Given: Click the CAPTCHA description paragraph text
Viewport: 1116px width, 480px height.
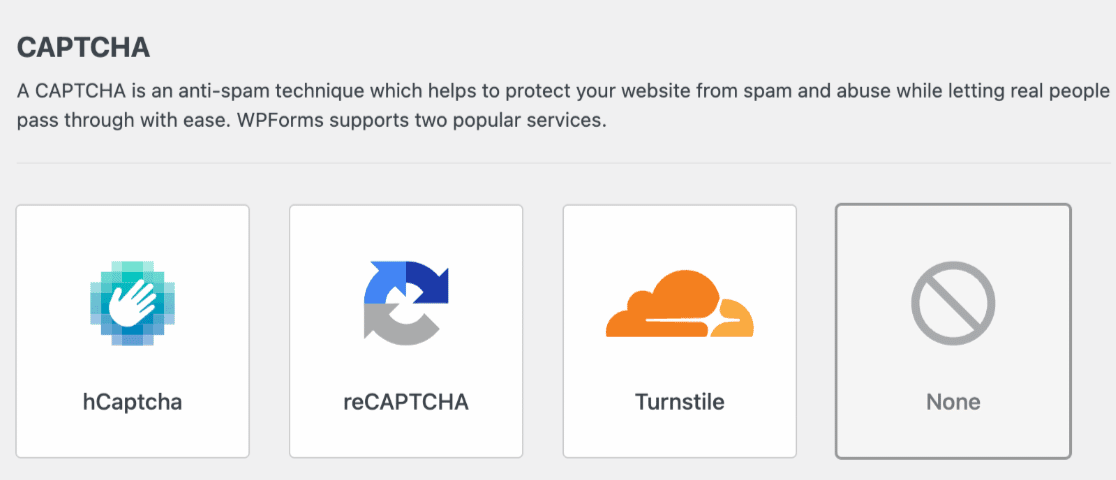Looking at the screenshot, I should coord(563,106).
